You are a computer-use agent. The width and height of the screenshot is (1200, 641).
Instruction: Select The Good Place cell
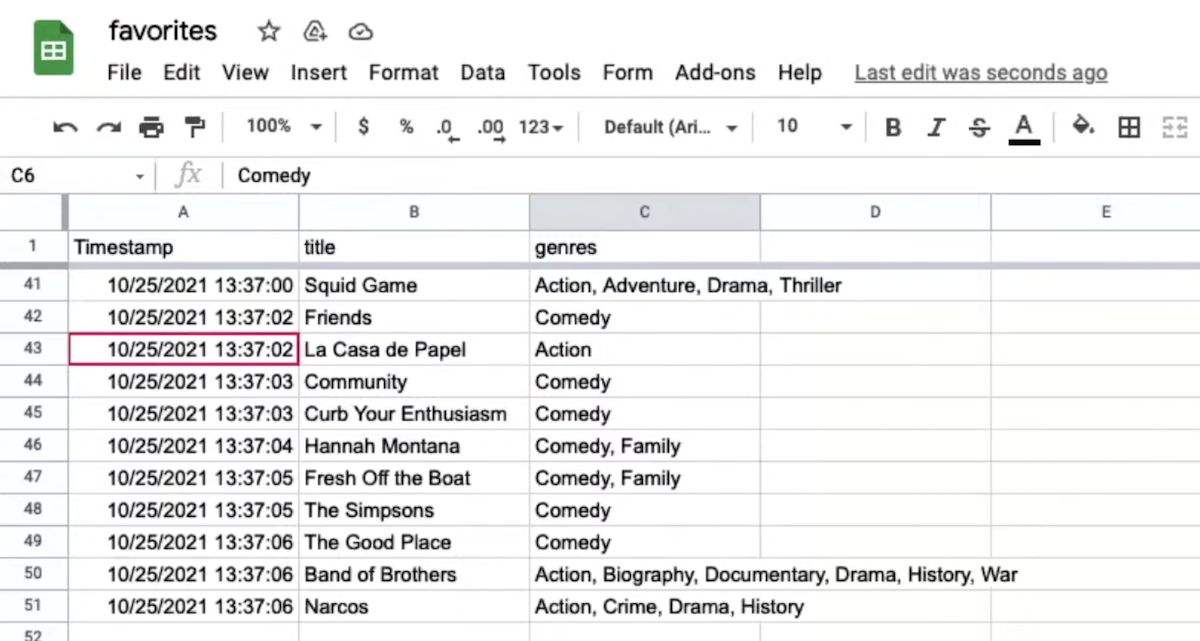pos(414,542)
